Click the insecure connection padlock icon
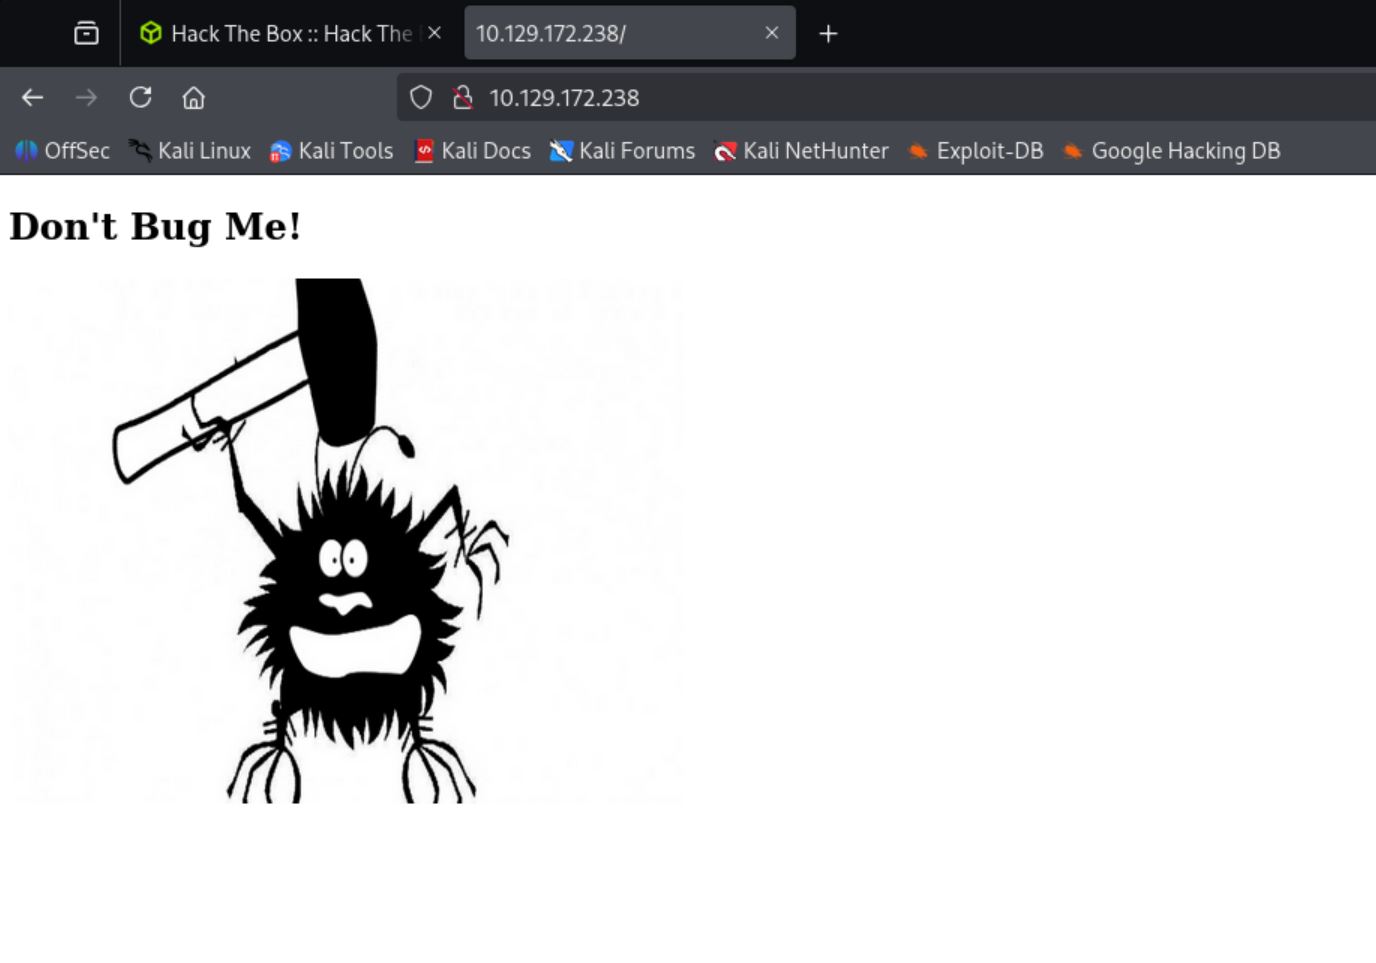Image resolution: width=1376 pixels, height=963 pixels. point(462,97)
